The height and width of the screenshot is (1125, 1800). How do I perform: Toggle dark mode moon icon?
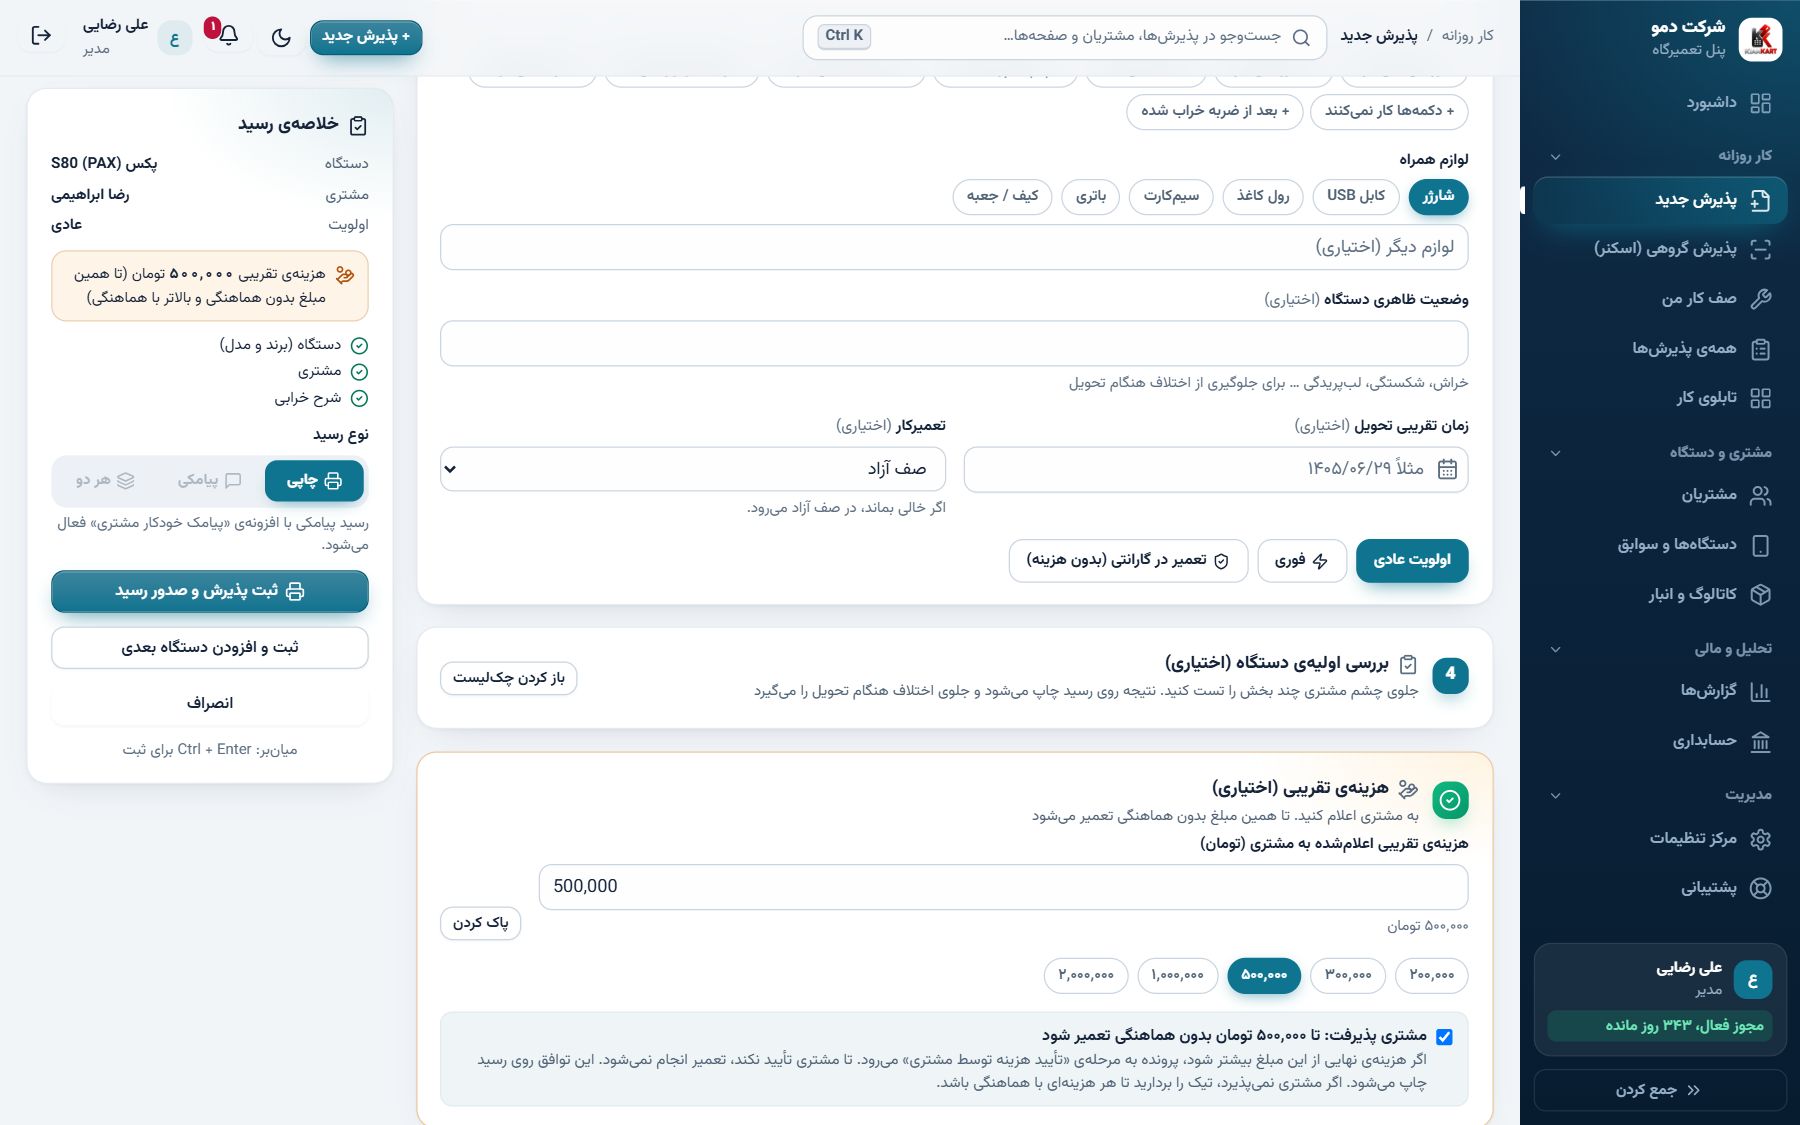(281, 37)
